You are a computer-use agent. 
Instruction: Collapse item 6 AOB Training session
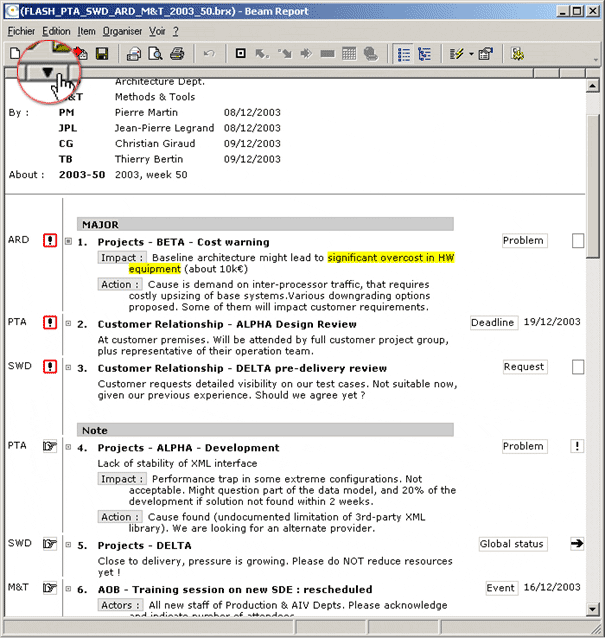(68, 589)
